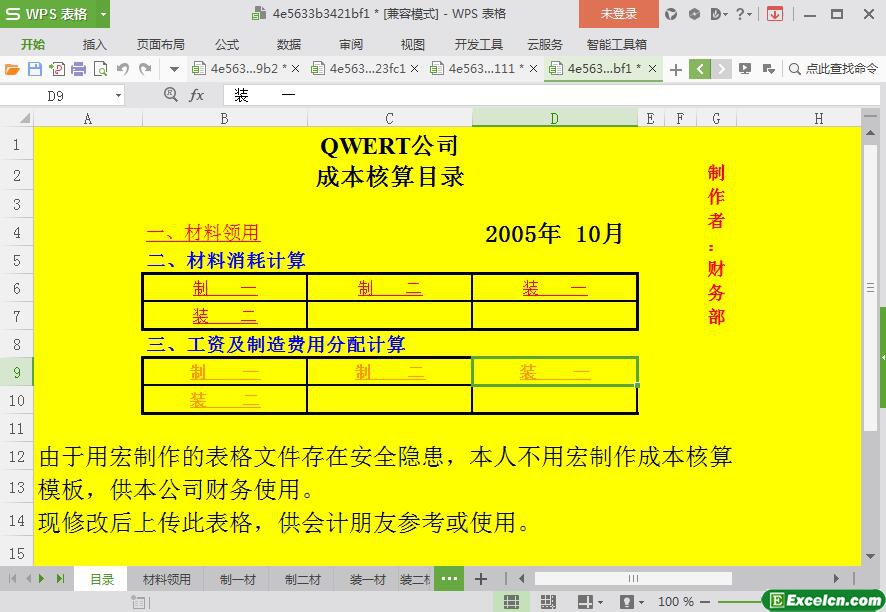Click the 制 二 link in row 6
The width and height of the screenshot is (886, 612).
pyautogui.click(x=390, y=288)
